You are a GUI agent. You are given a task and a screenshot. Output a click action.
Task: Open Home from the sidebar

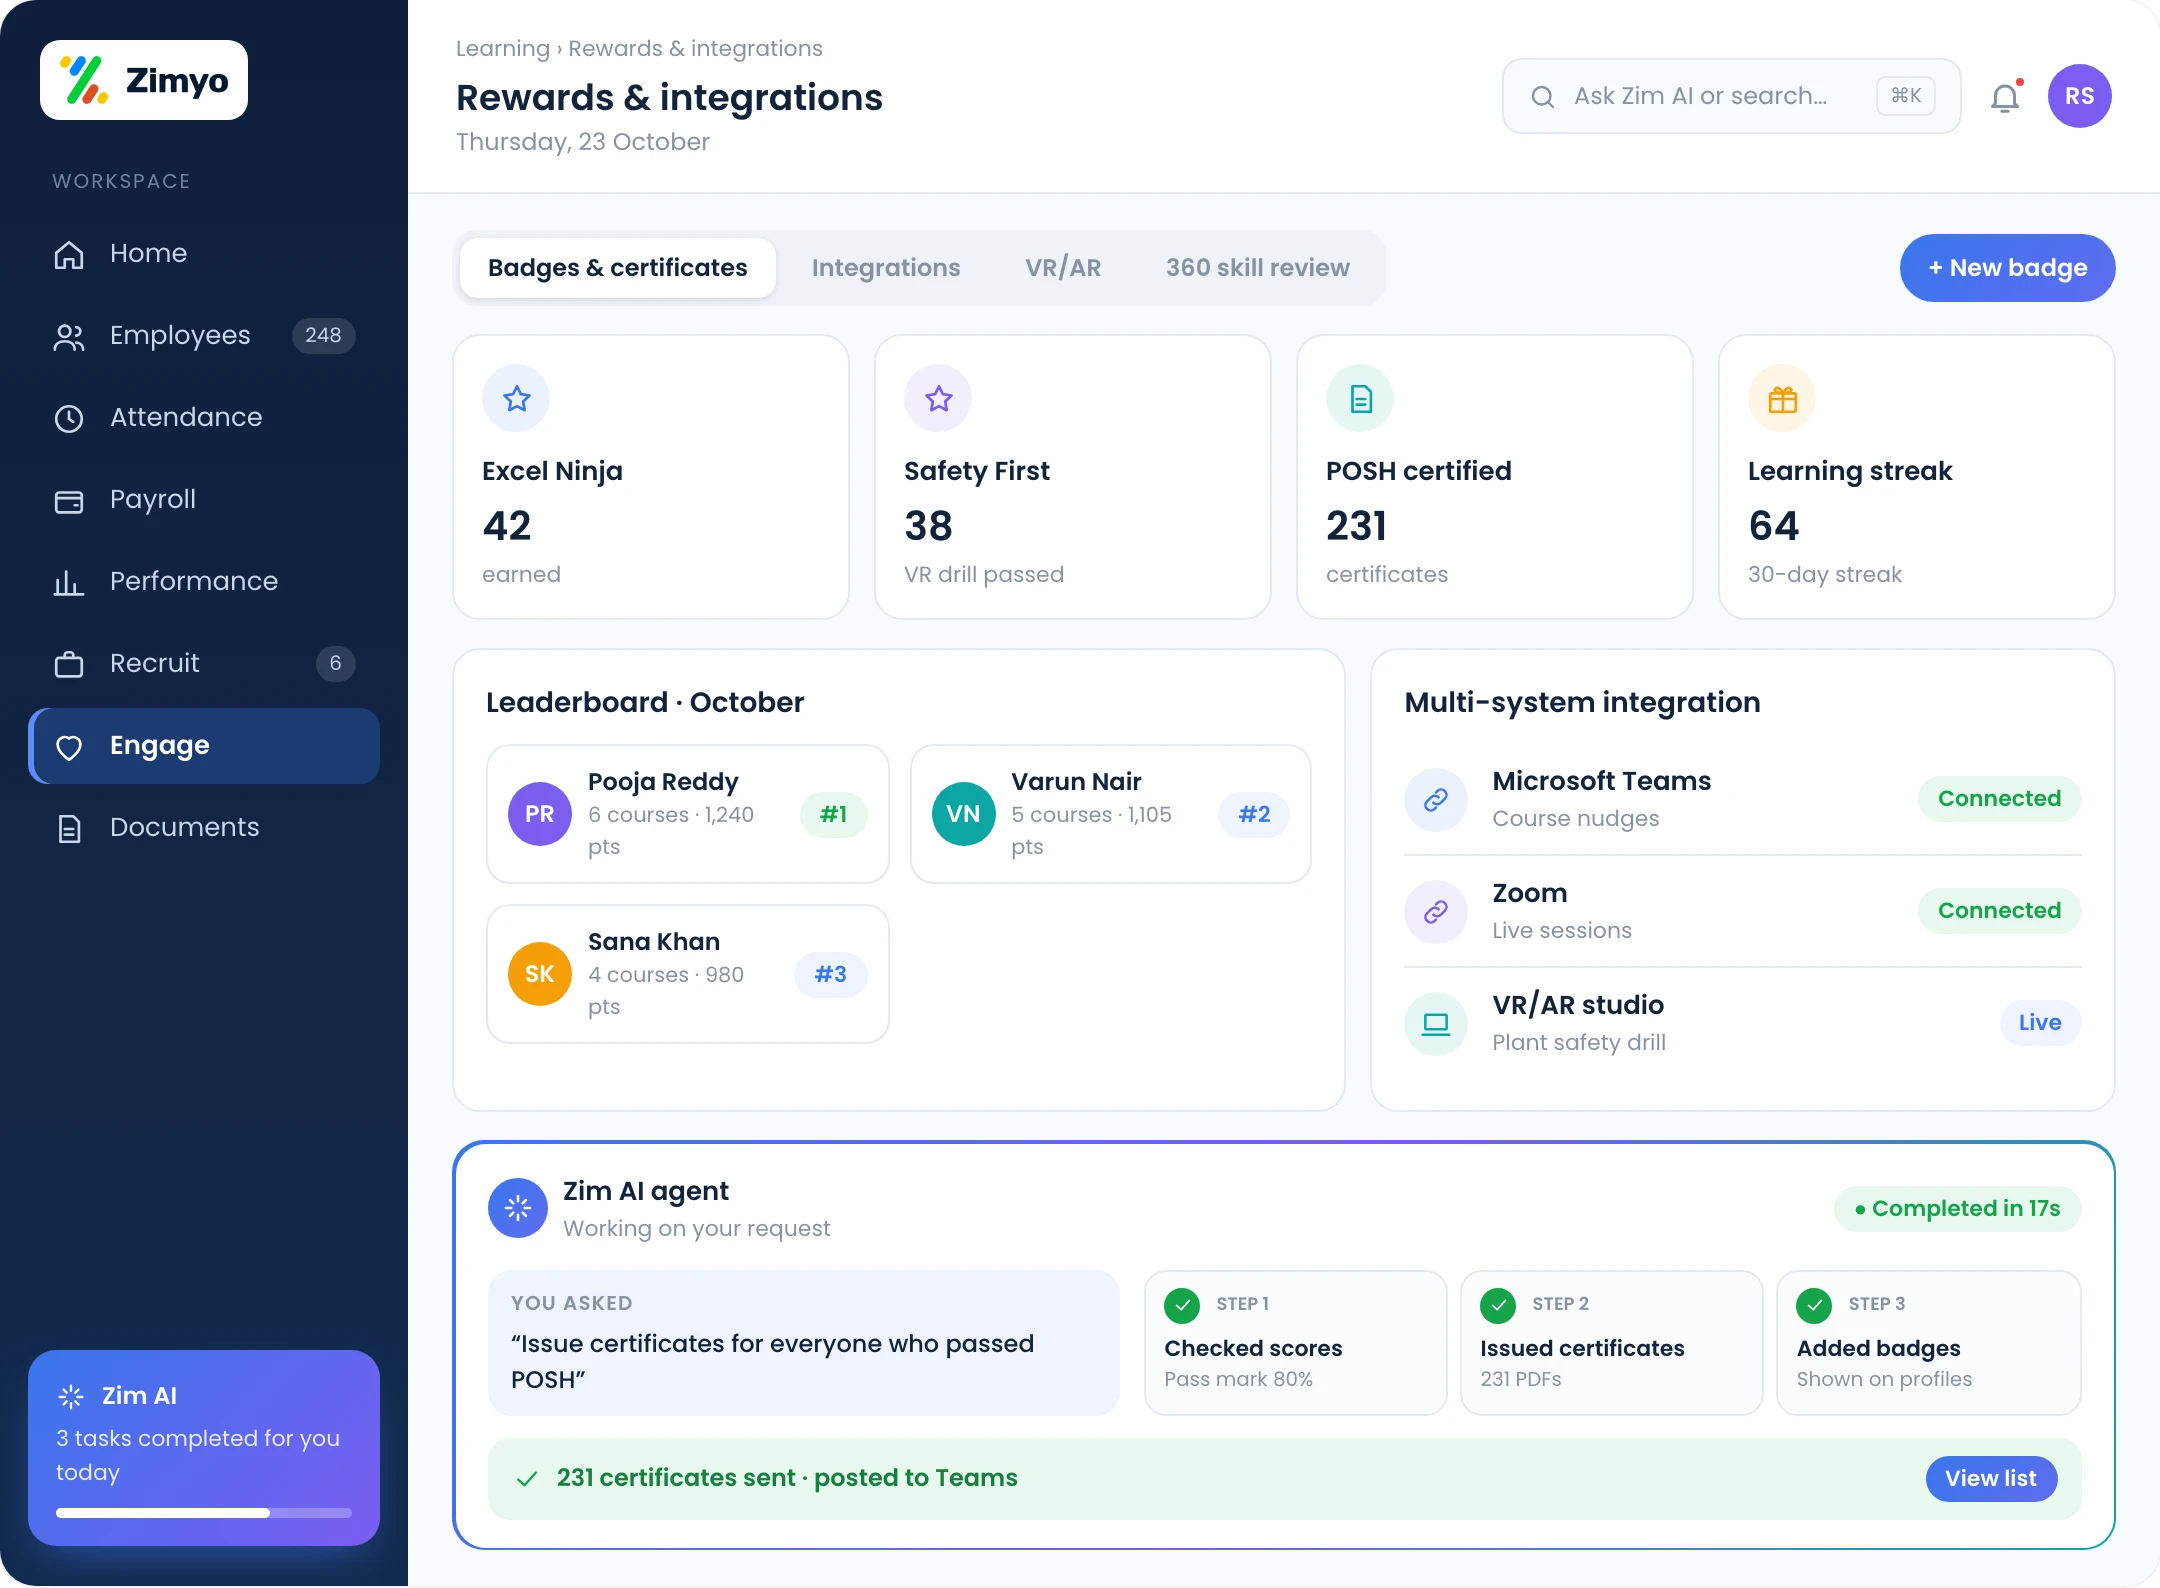204,253
